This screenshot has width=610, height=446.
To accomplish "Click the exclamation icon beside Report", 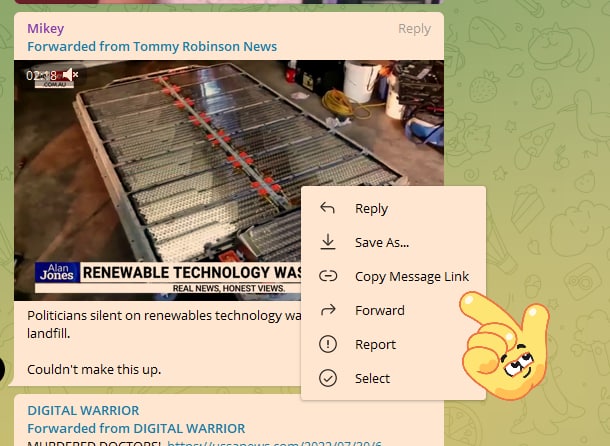I will tap(327, 344).
